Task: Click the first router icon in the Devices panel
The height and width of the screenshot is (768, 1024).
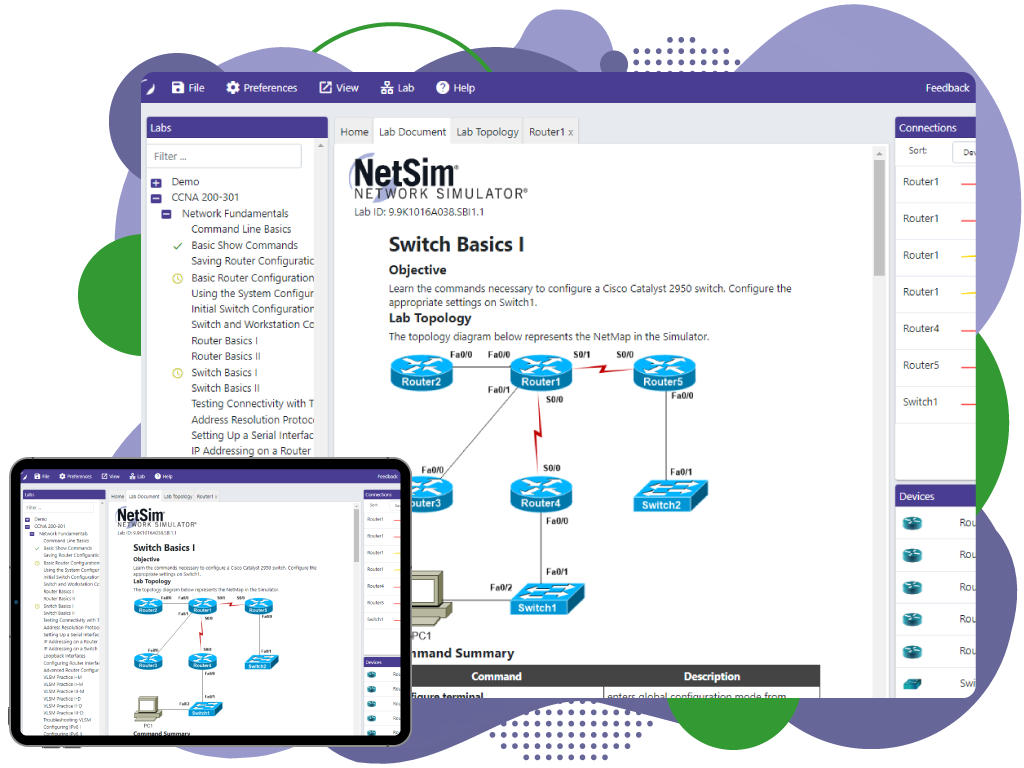Action: [x=913, y=523]
